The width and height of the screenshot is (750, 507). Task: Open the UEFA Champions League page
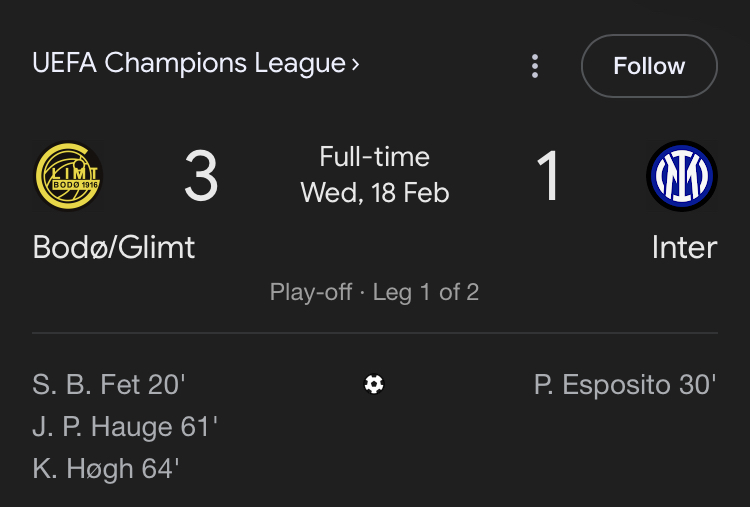189,64
